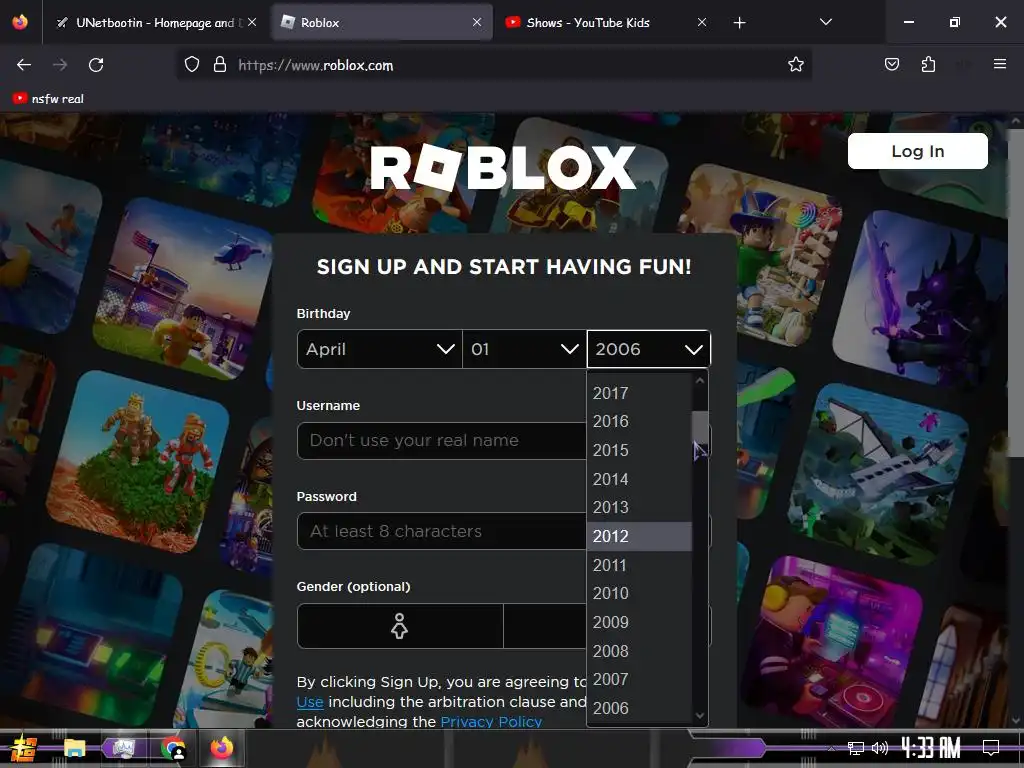The height and width of the screenshot is (768, 1024).
Task: Open a new tab with the plus icon
Action: point(739,23)
